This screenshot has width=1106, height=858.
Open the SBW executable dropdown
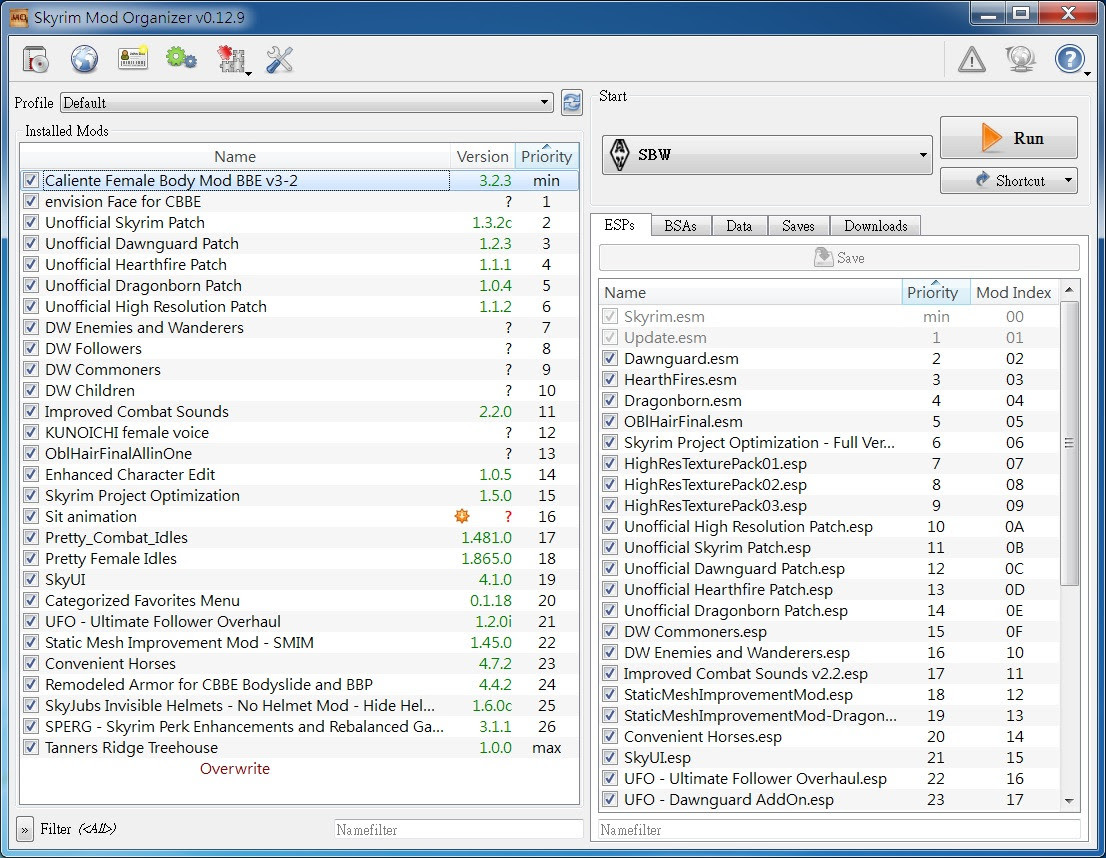pyautogui.click(x=767, y=155)
